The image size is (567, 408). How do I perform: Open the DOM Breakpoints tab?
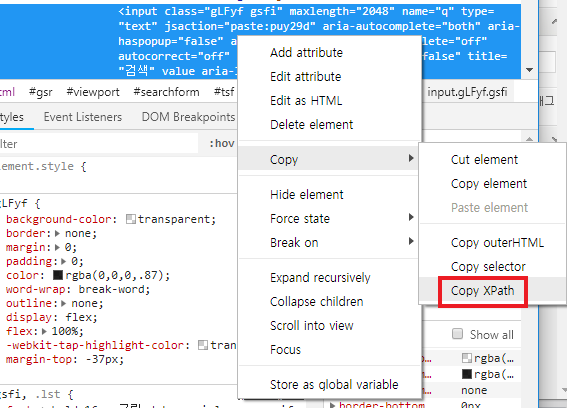pos(188,117)
